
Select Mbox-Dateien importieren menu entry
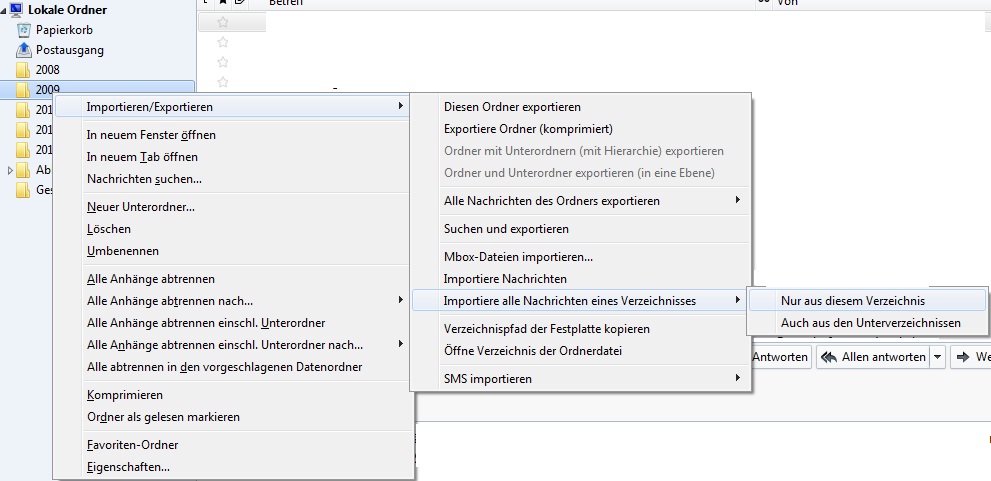pyautogui.click(x=518, y=257)
